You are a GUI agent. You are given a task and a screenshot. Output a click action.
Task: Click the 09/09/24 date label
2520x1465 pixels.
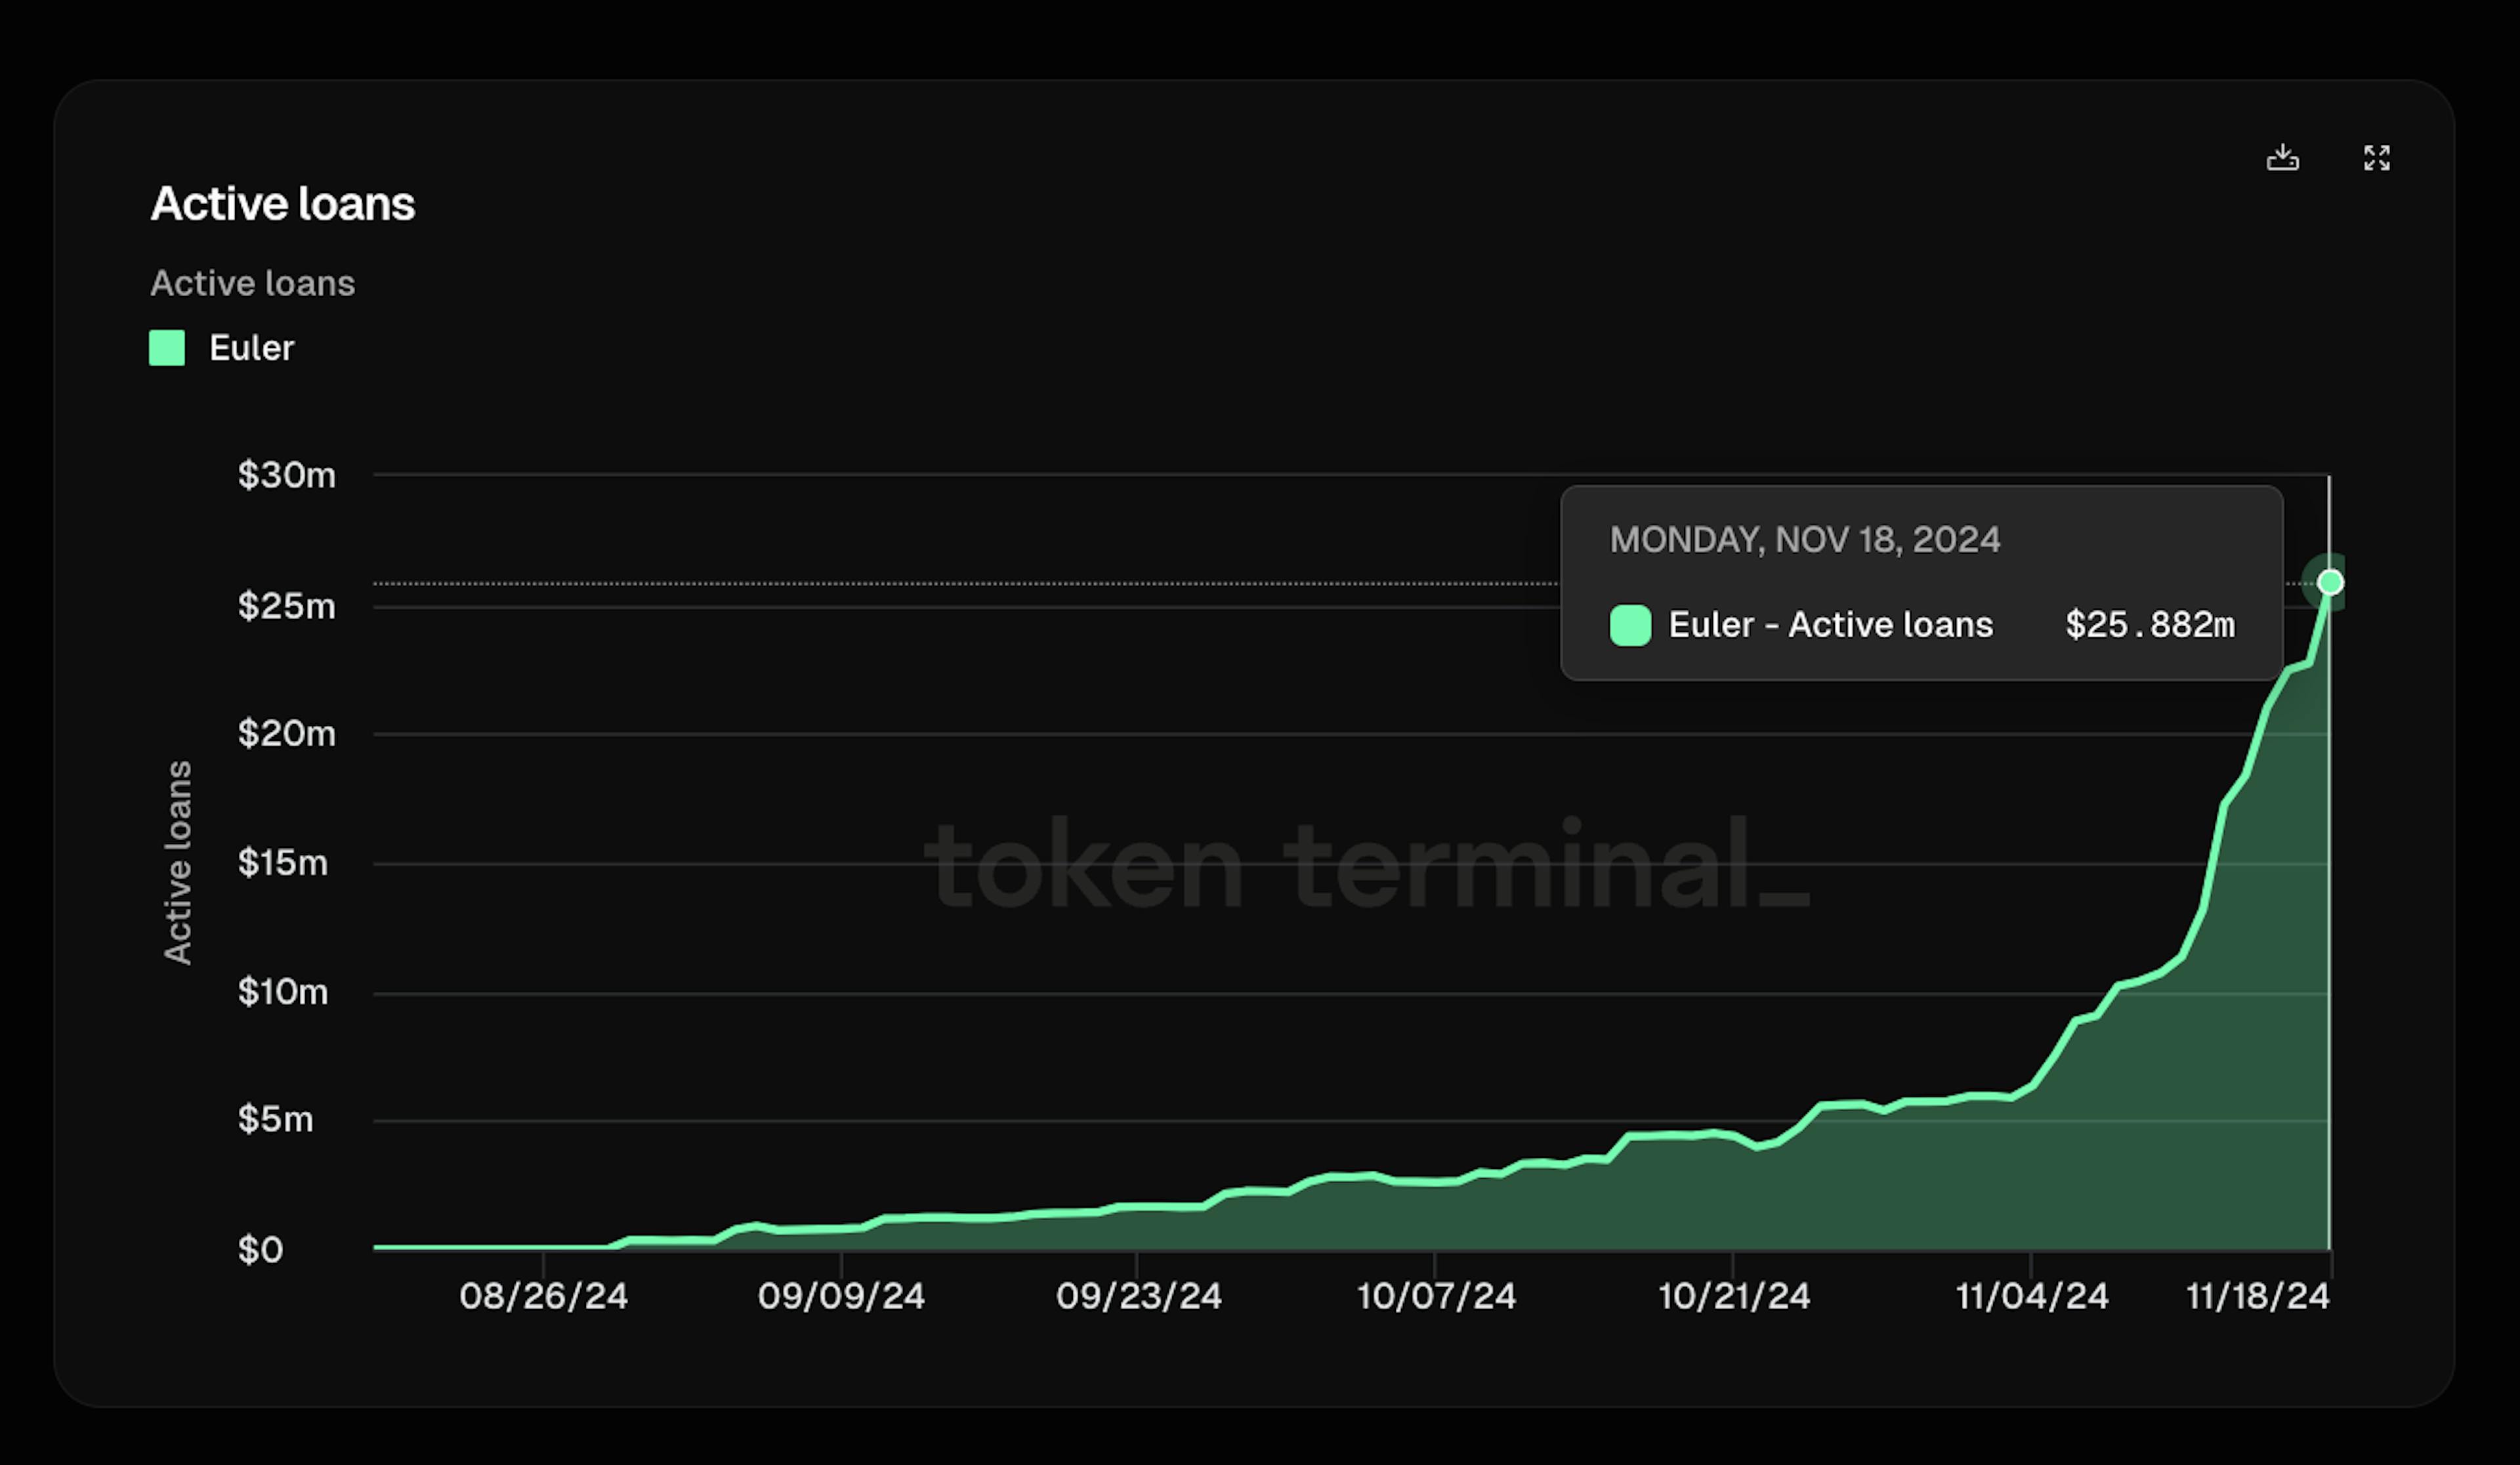841,1297
